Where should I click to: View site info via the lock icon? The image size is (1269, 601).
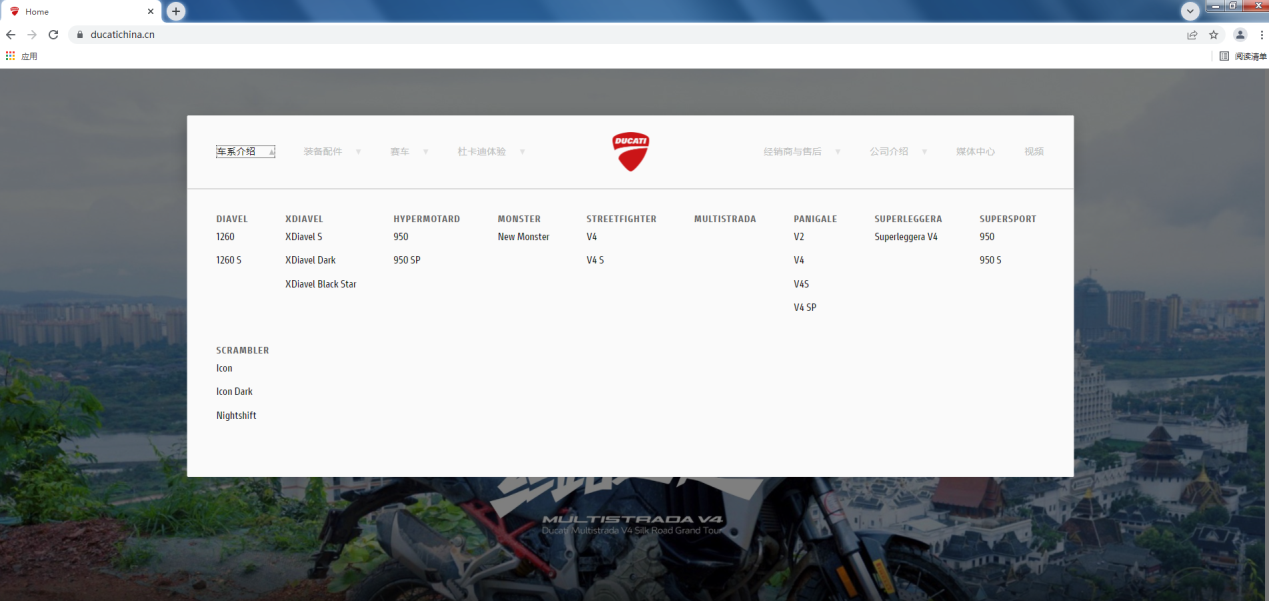click(x=79, y=34)
